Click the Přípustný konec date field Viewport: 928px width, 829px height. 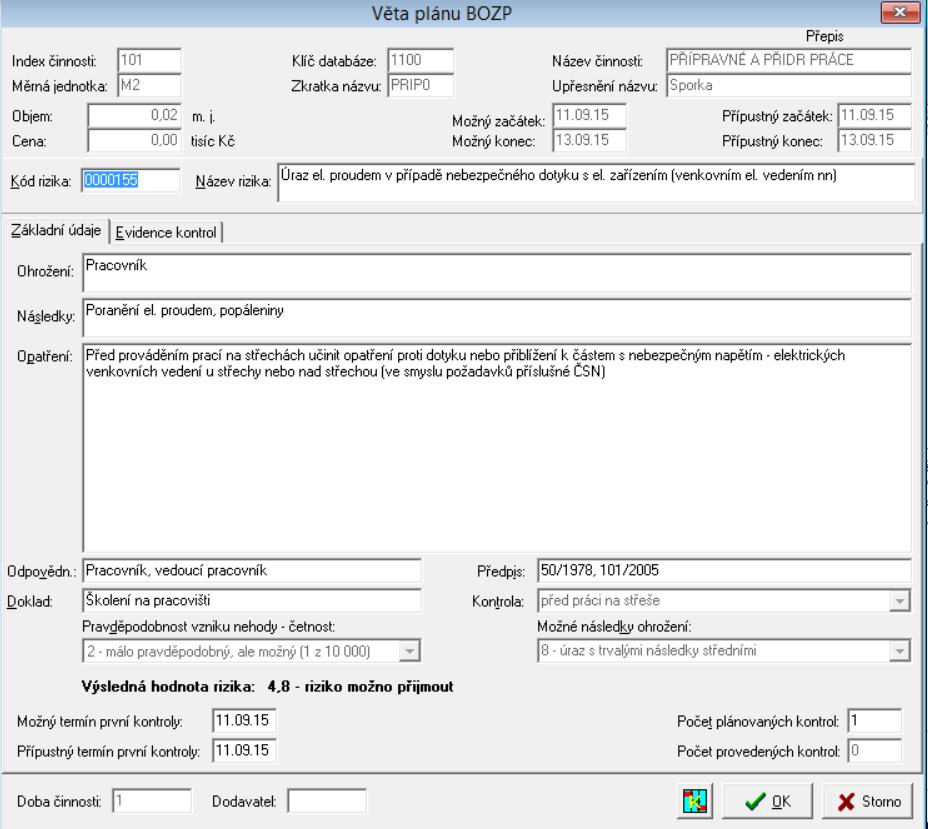pyautogui.click(x=874, y=140)
